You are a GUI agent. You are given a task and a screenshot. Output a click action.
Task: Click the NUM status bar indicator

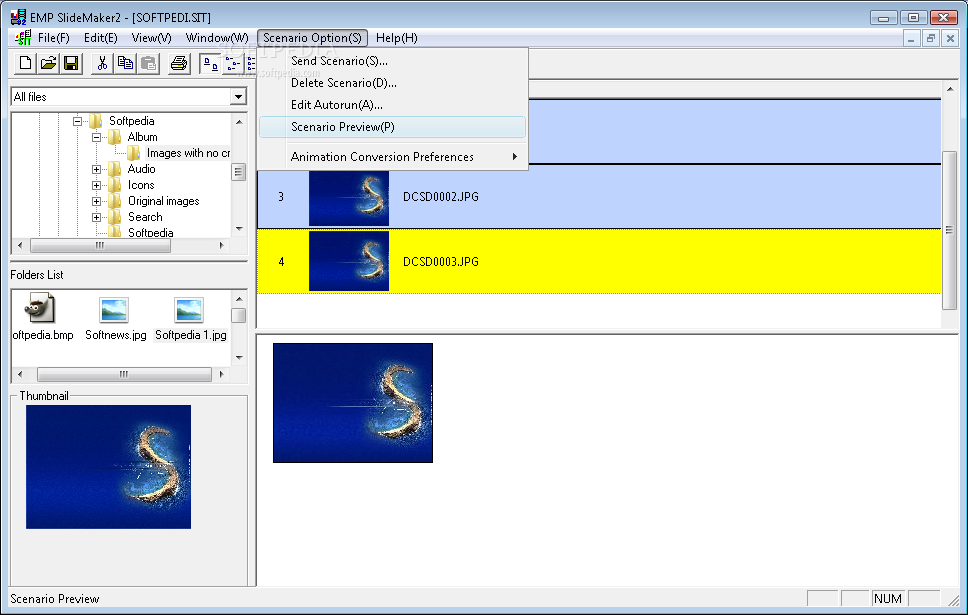(888, 598)
